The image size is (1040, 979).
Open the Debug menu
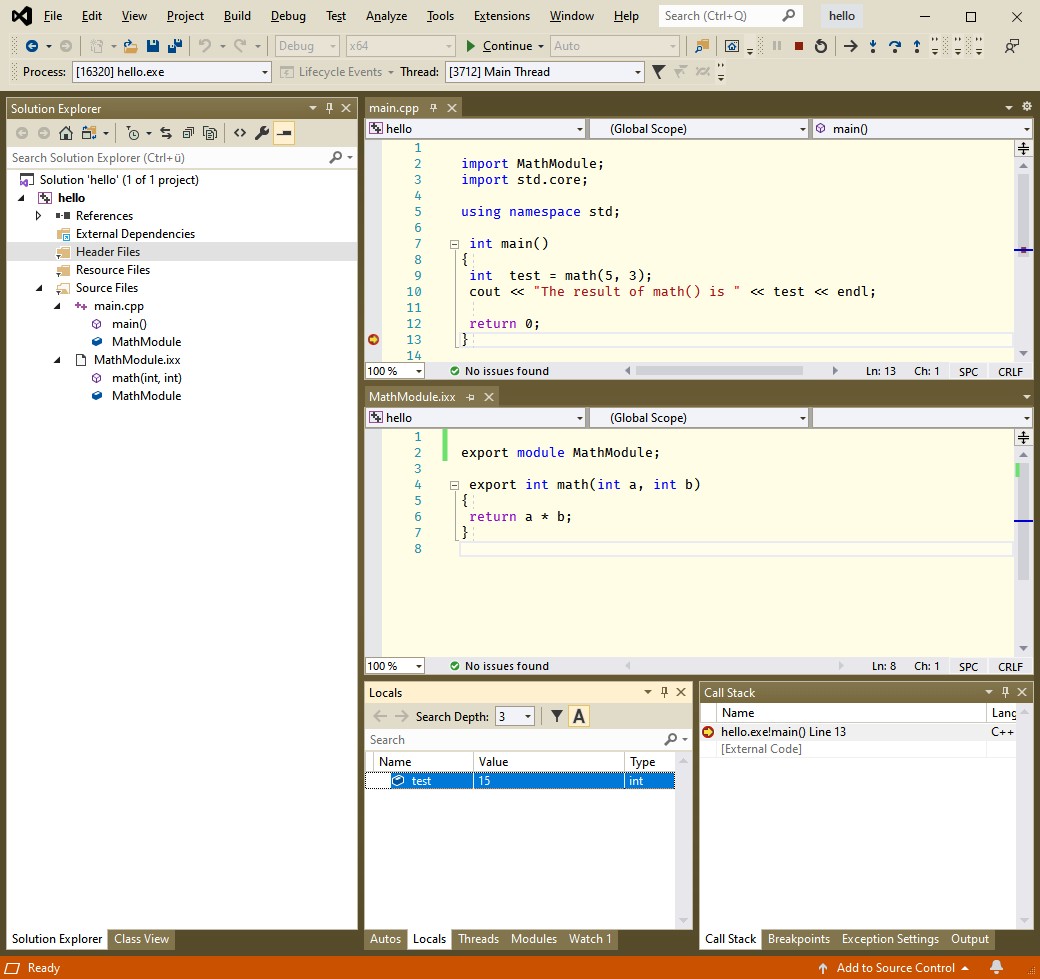288,16
